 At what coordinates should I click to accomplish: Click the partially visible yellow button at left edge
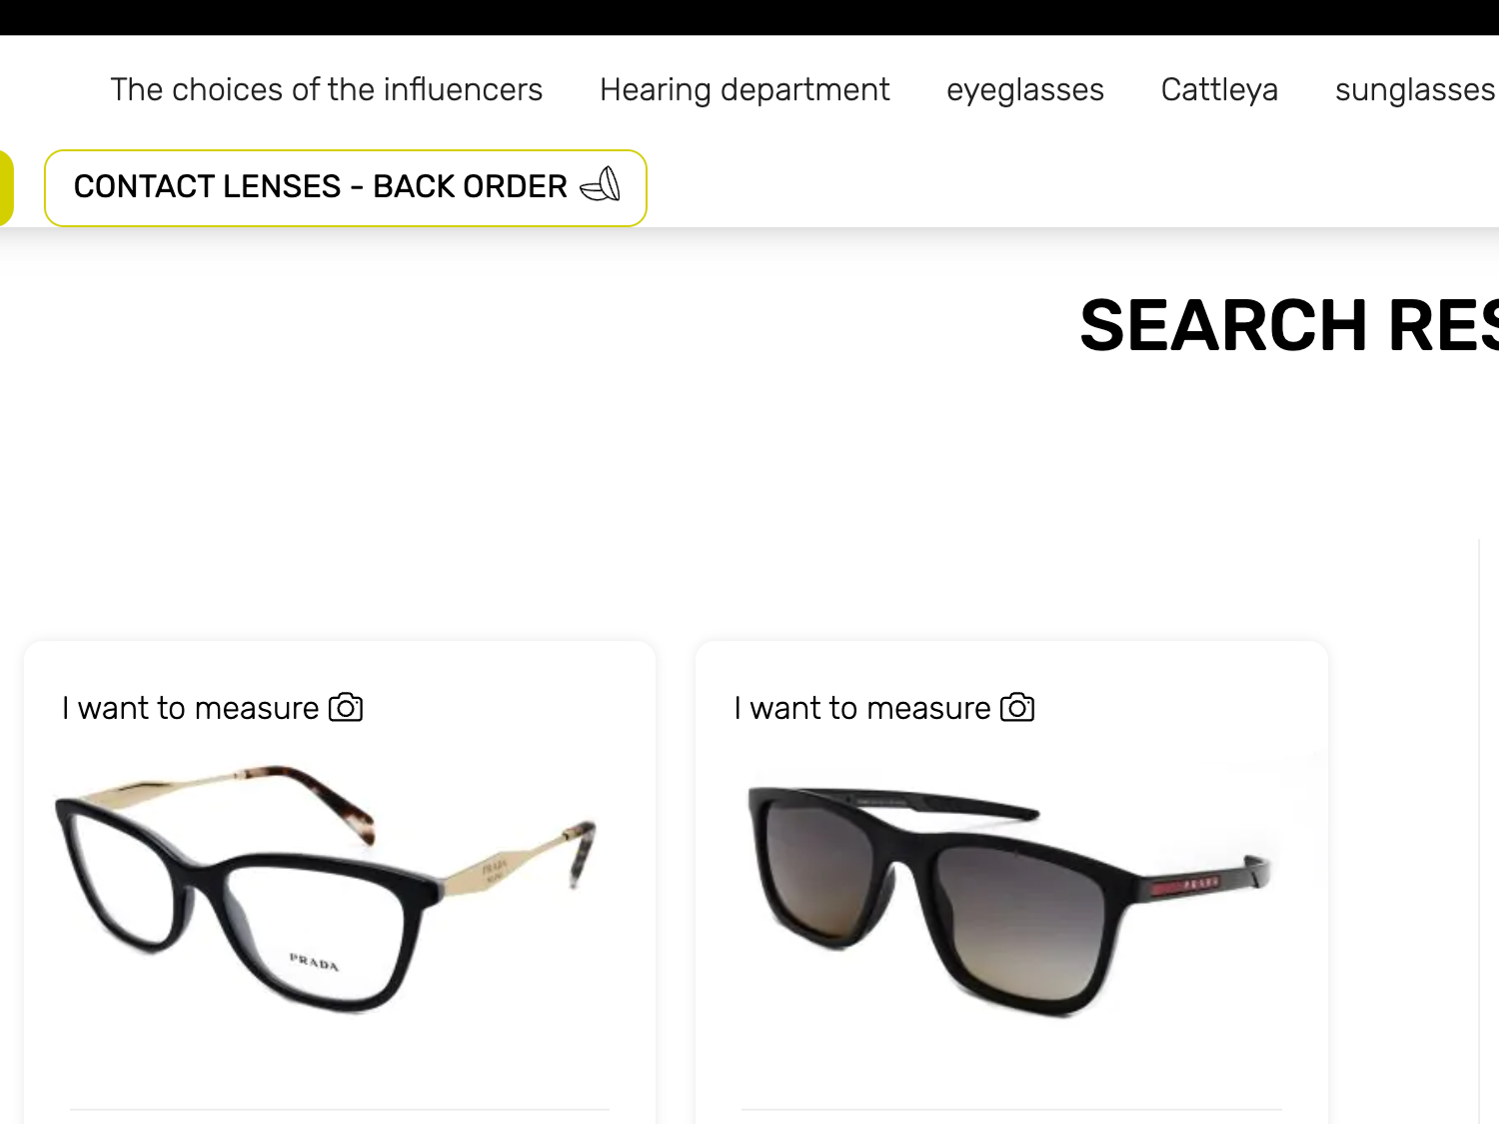(6, 188)
